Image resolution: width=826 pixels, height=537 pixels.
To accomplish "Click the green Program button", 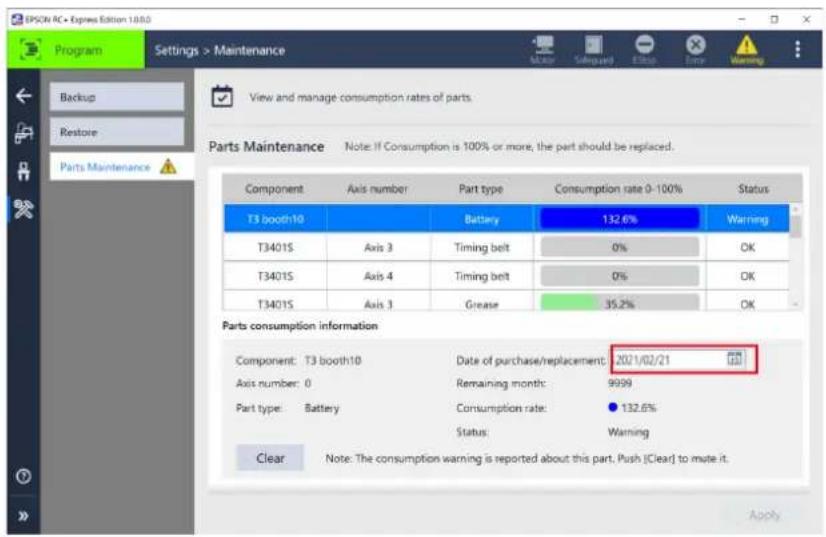I will (x=76, y=50).
